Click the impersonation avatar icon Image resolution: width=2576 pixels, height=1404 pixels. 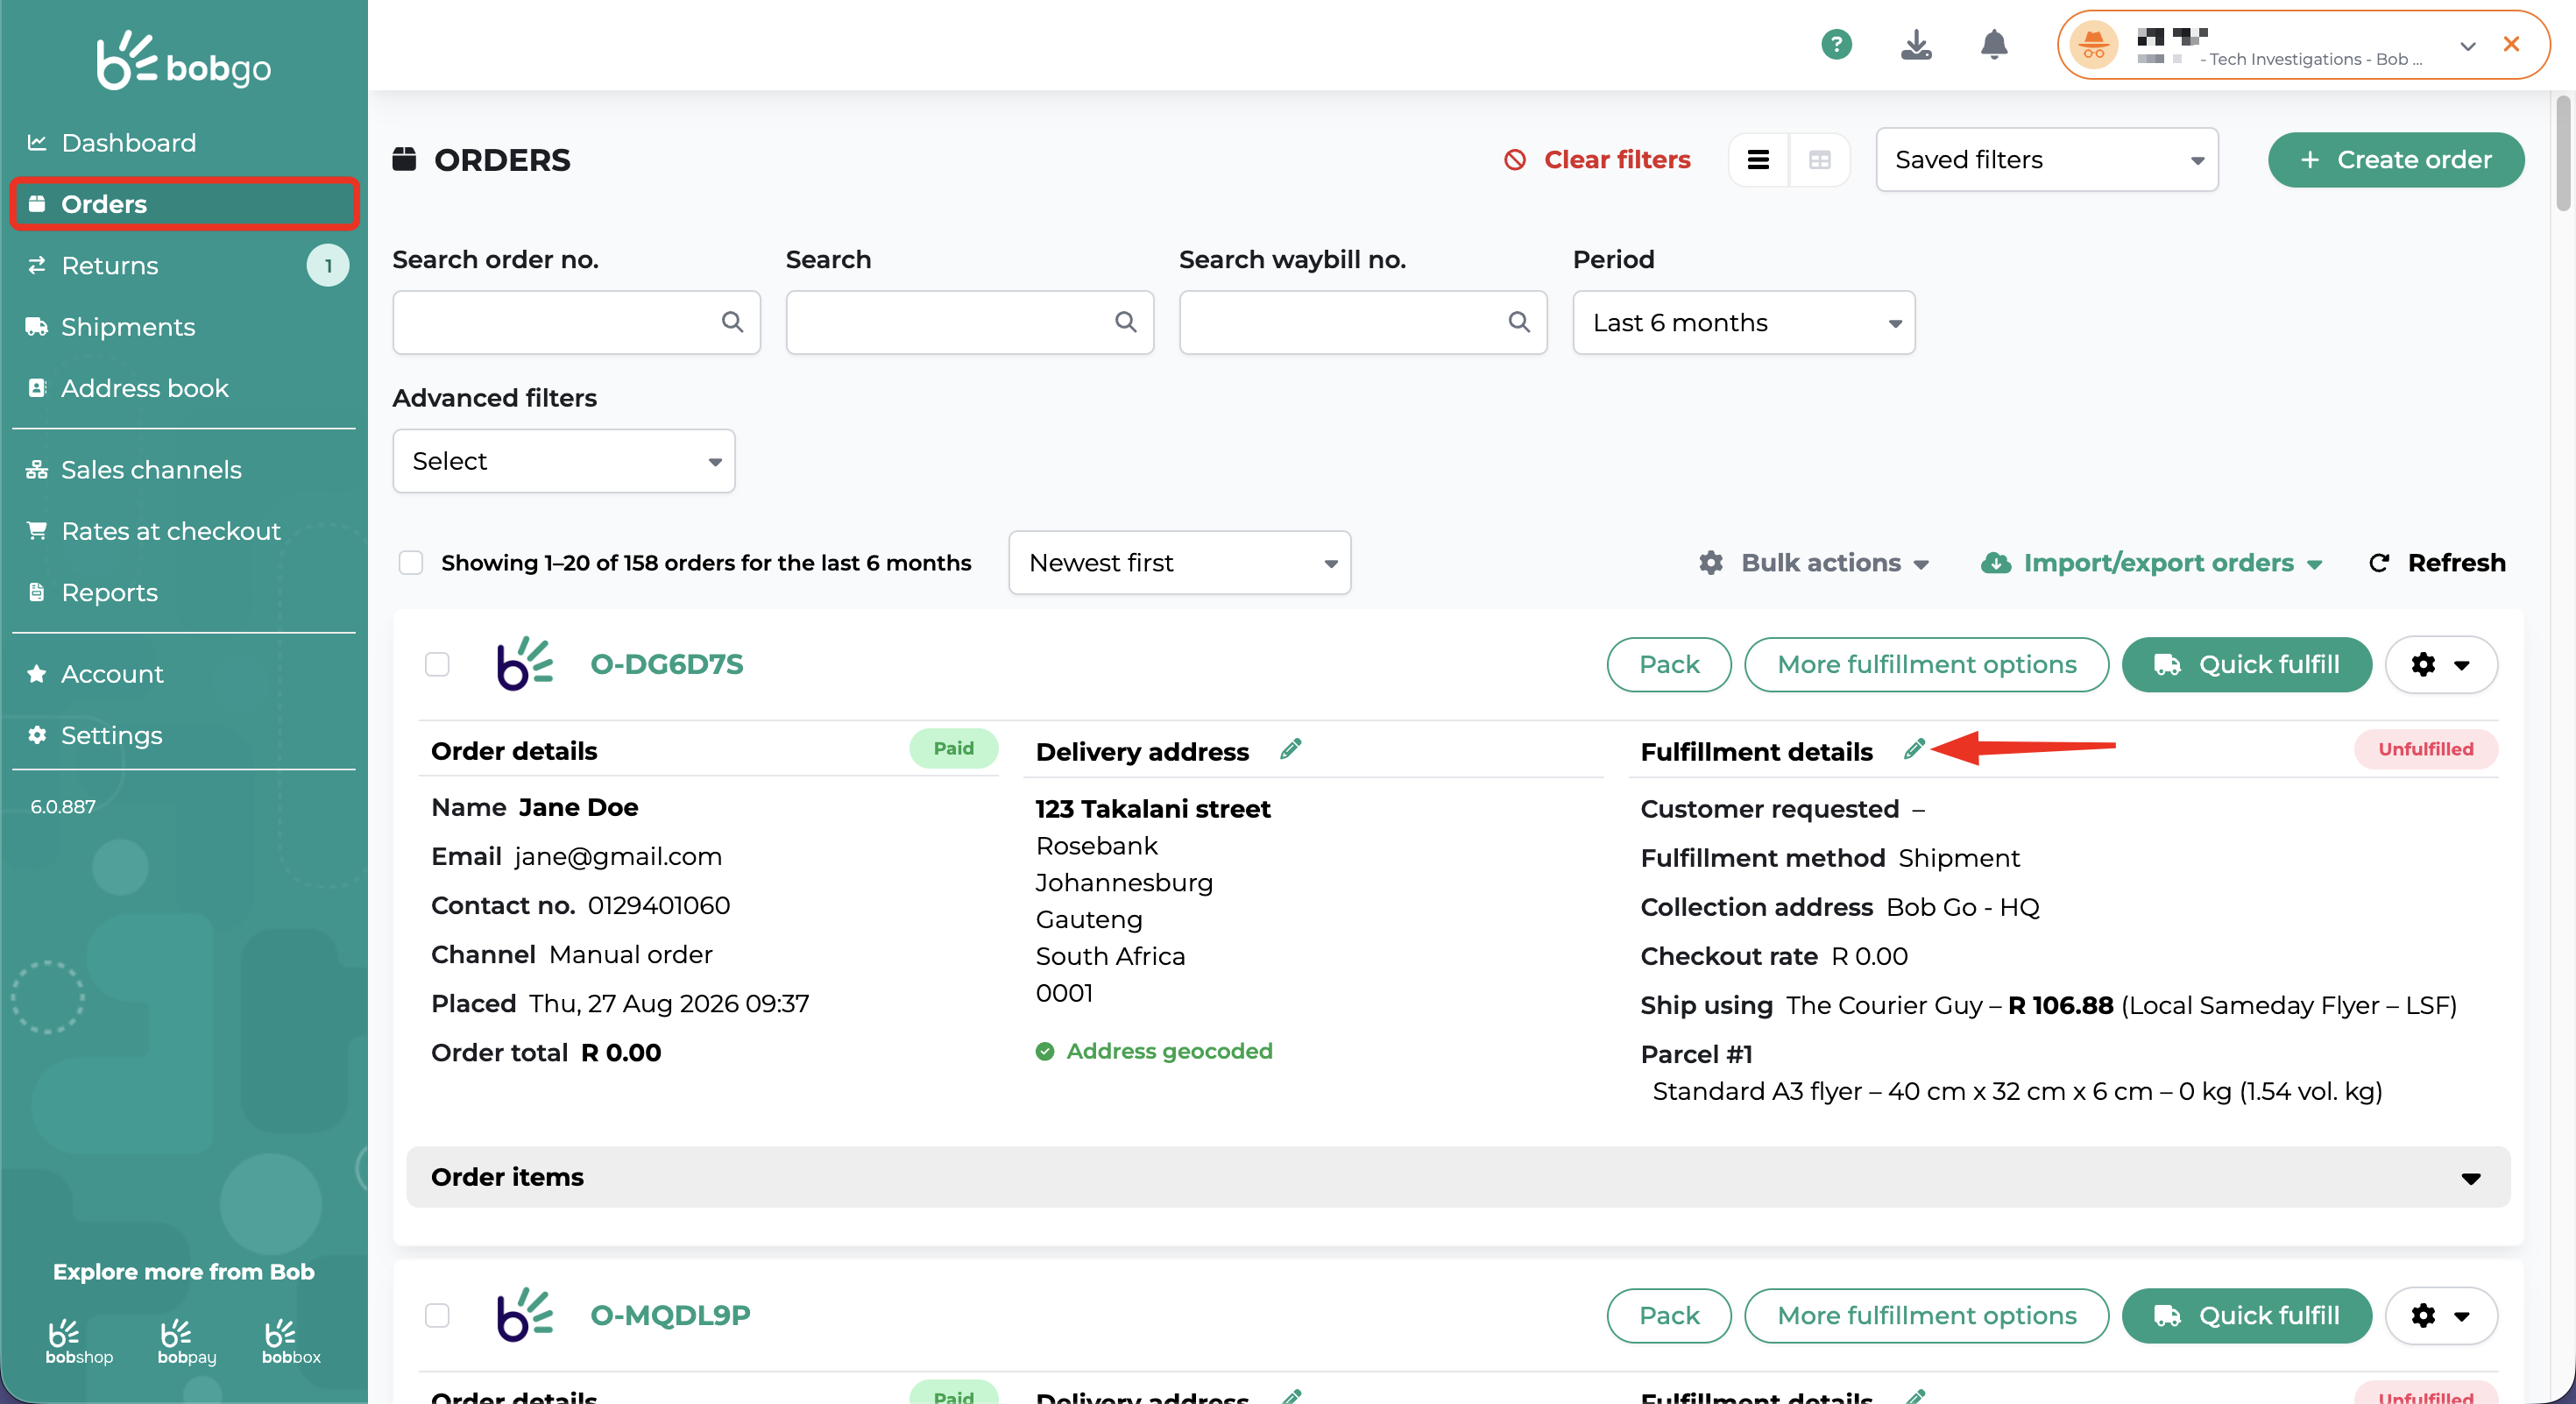tap(2093, 45)
